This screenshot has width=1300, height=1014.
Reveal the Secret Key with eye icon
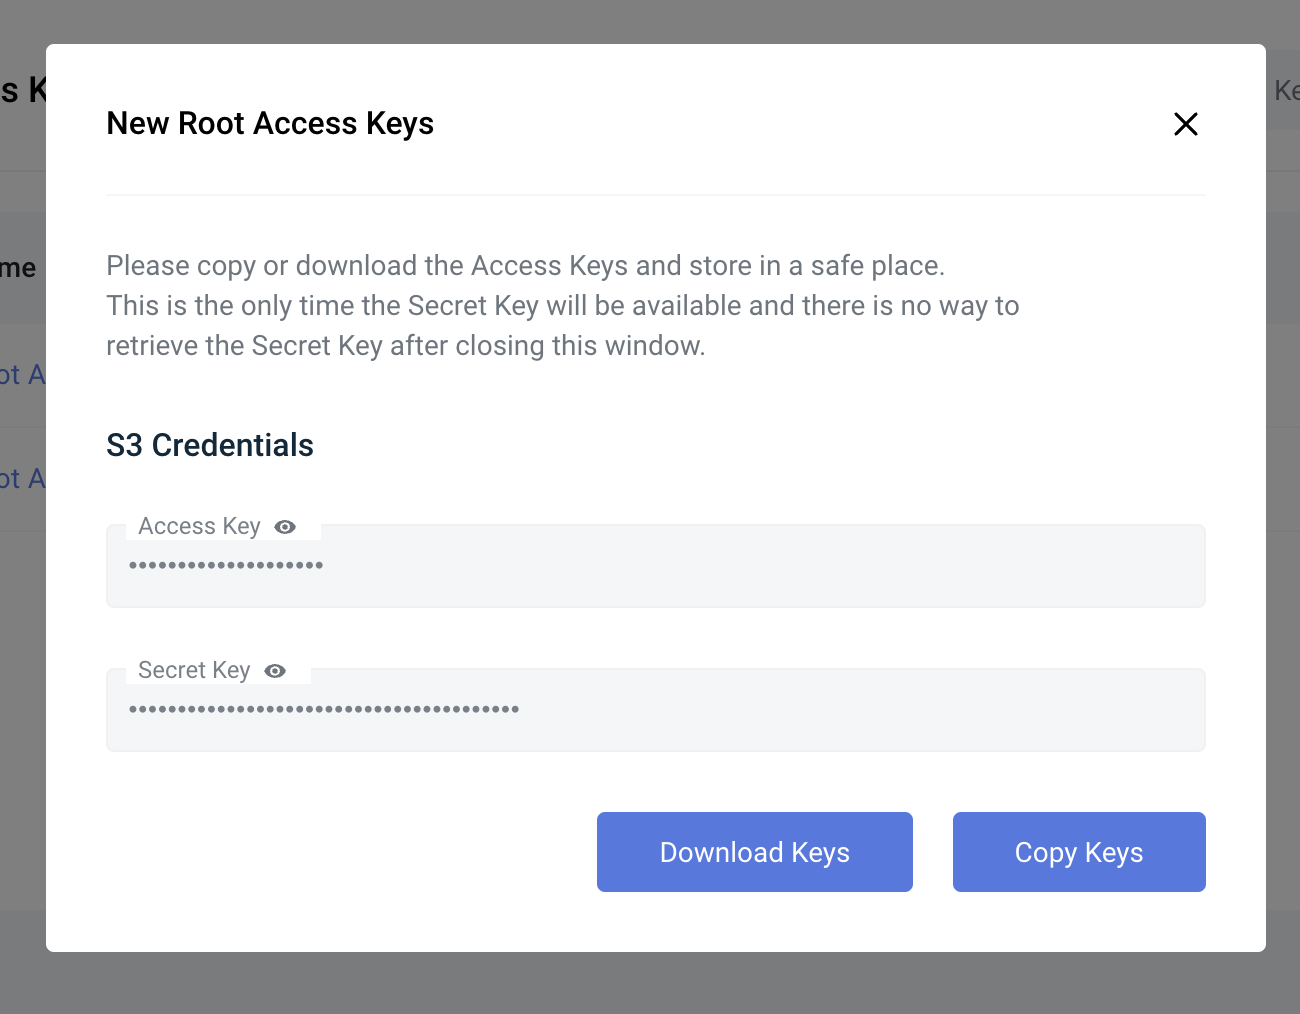point(275,671)
